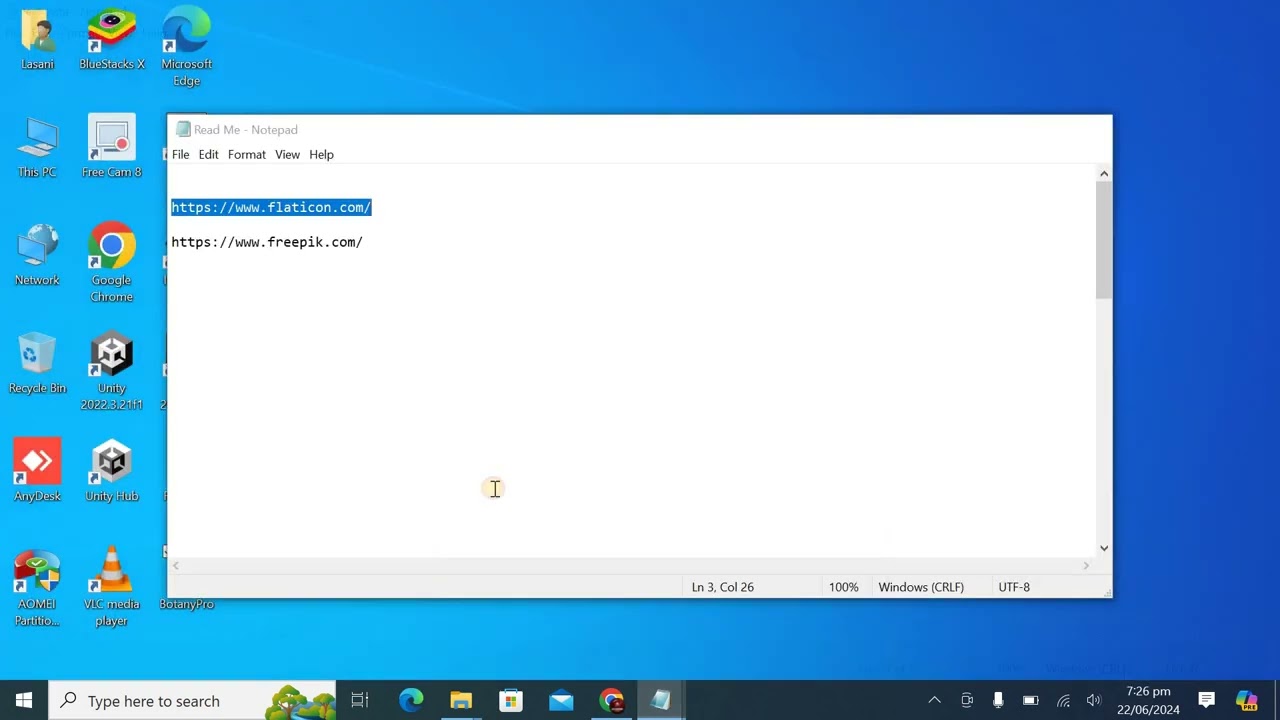Place the cursor in the freepik.com URL line

click(267, 242)
